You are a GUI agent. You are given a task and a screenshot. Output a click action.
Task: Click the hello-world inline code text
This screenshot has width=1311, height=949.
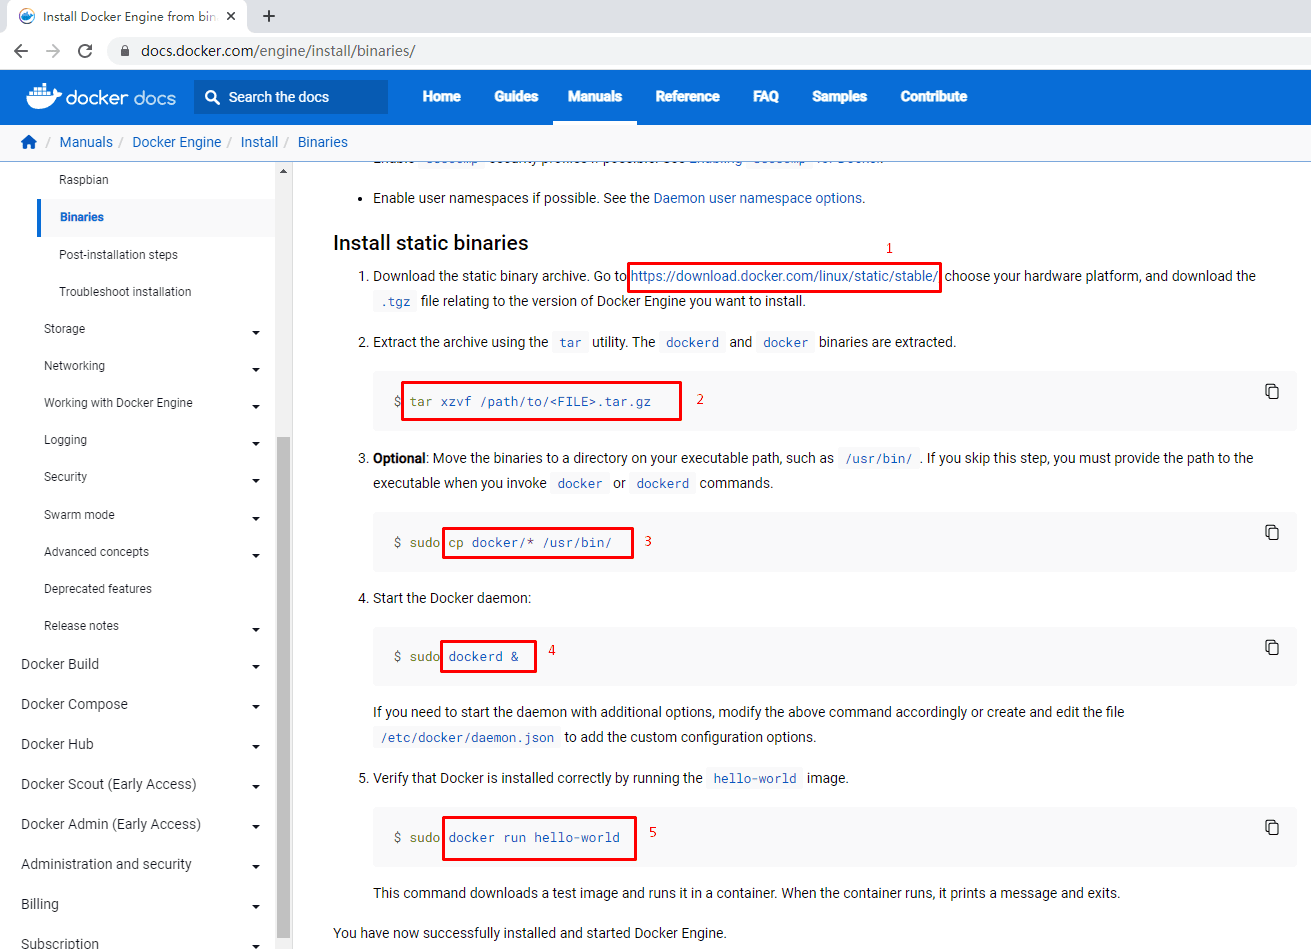[755, 779]
